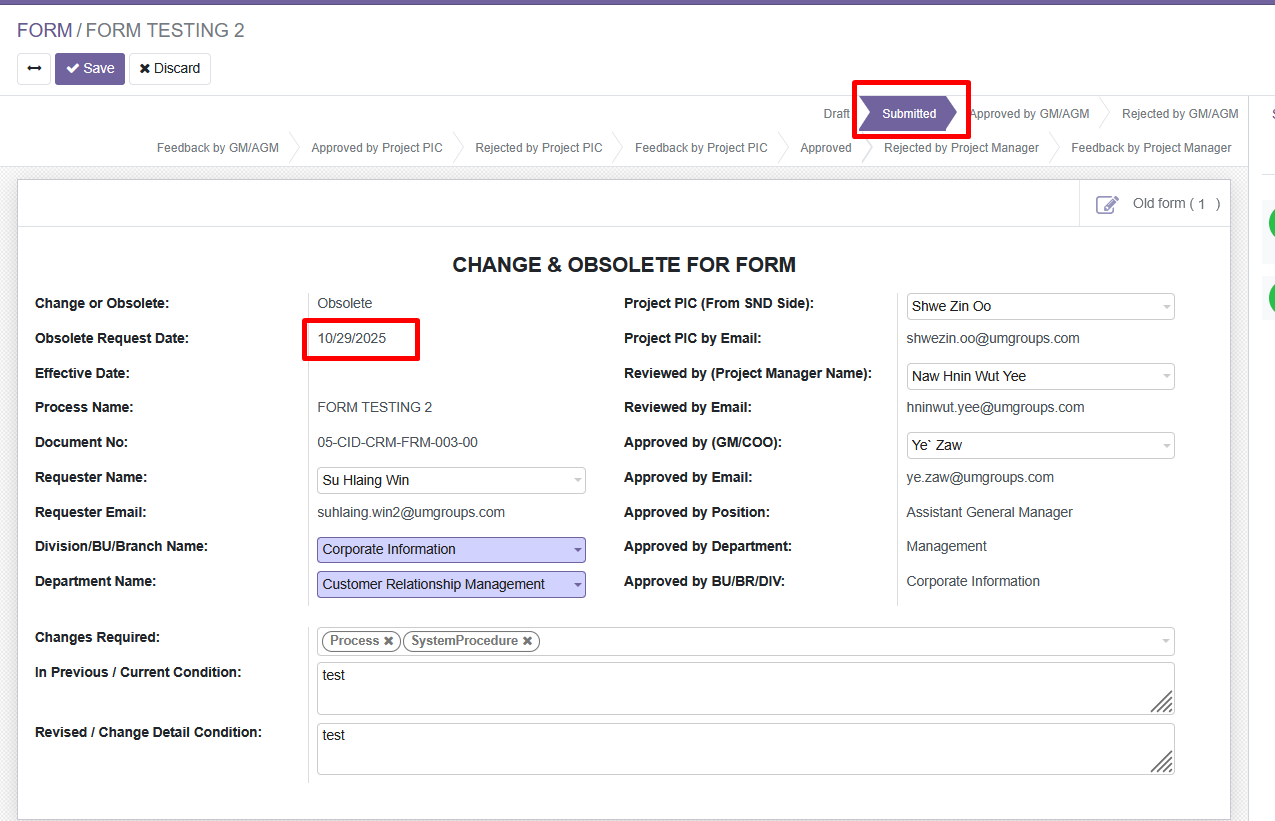Discard the form changes

pos(170,69)
